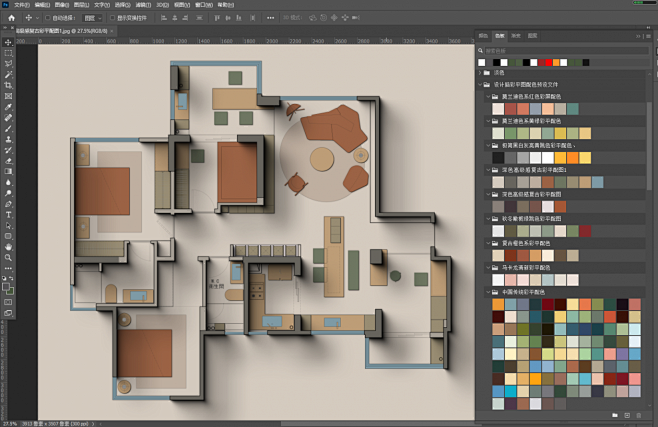Click the 27.5% zoom field in status bar
658x427 pixels.
click(9, 424)
